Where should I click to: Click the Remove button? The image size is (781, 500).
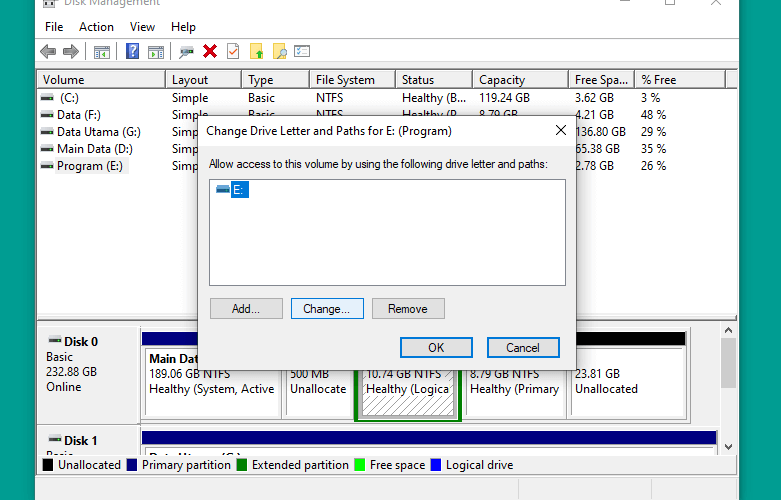408,309
